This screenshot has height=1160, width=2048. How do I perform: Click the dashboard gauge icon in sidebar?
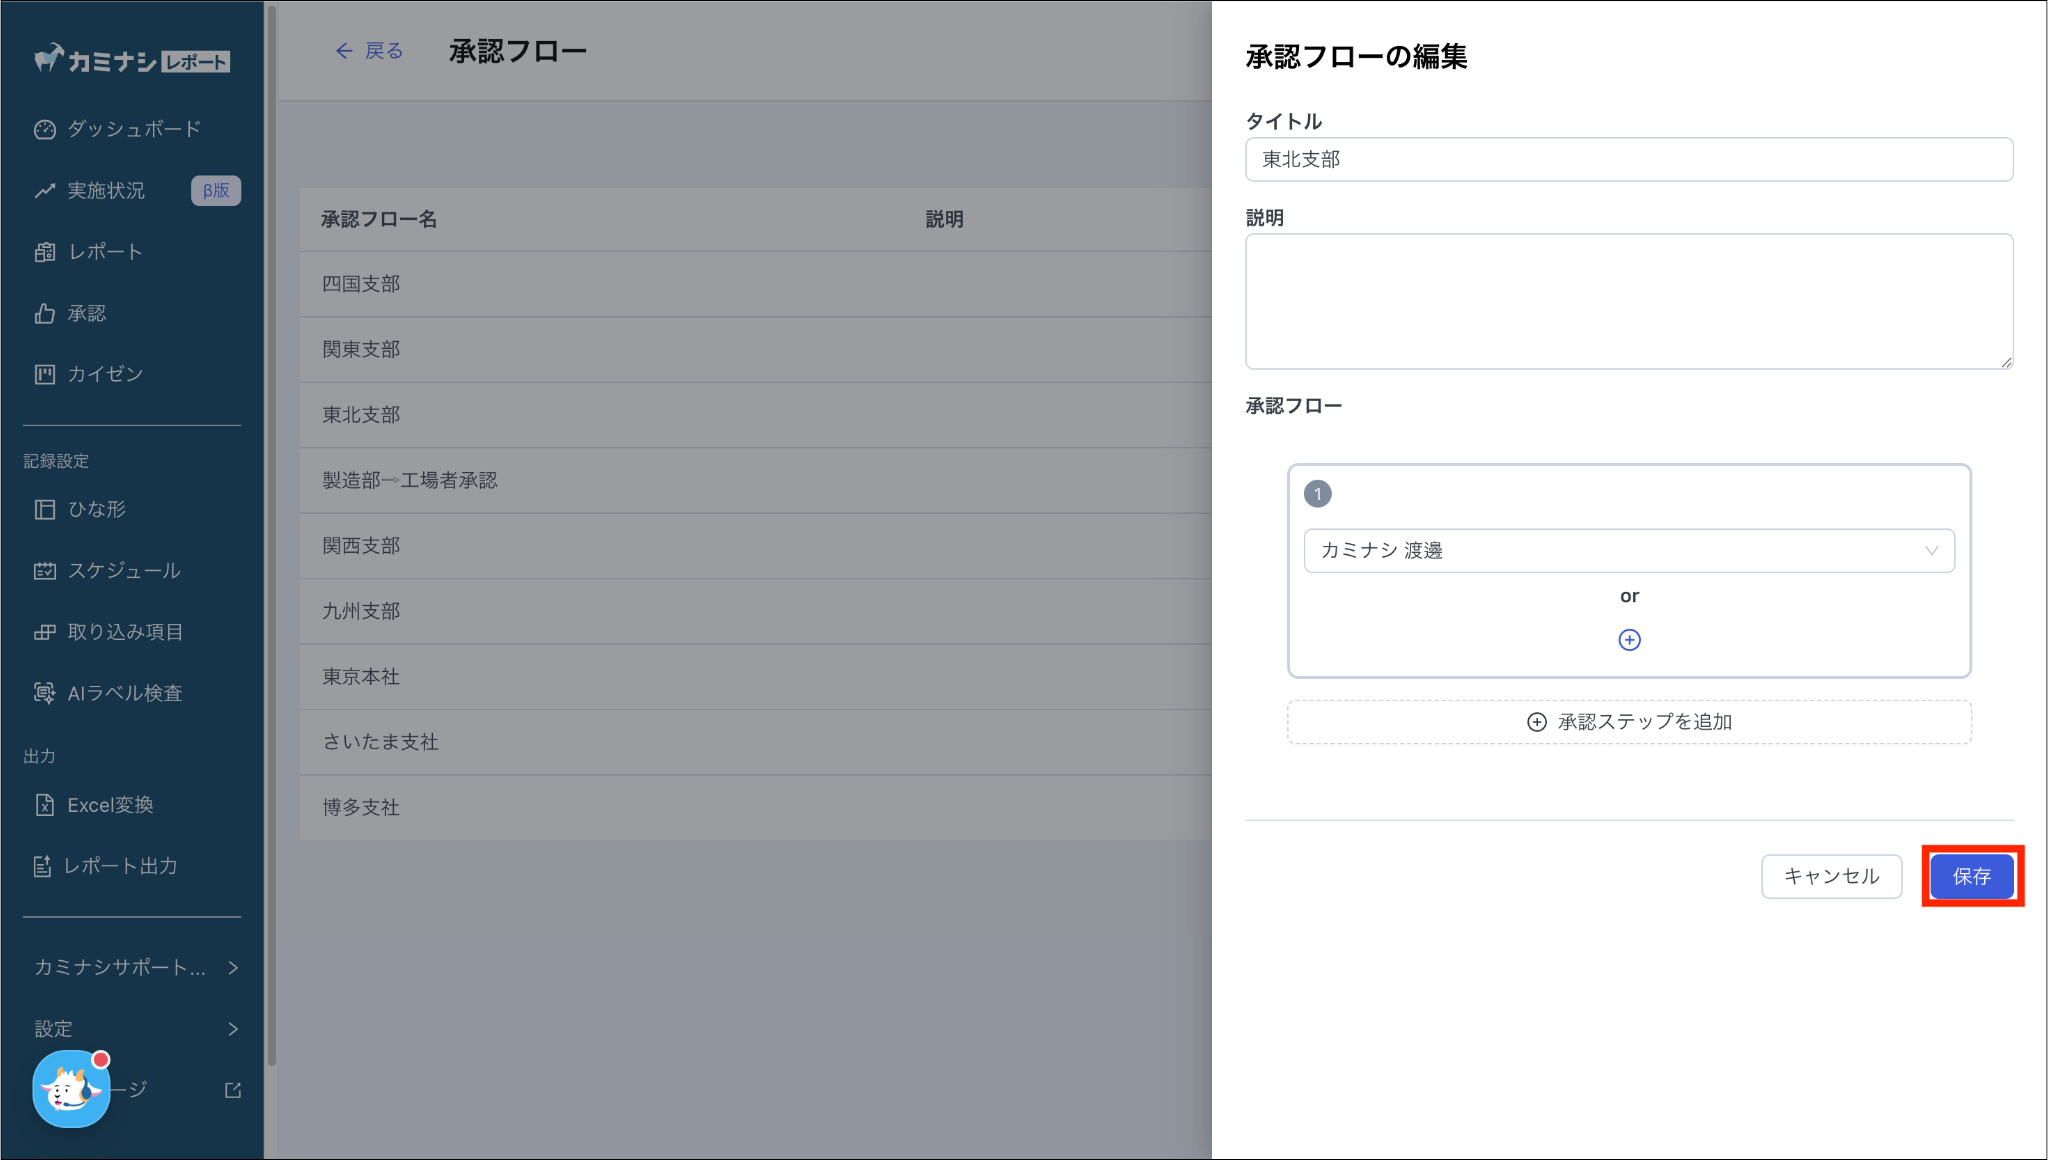coord(44,129)
